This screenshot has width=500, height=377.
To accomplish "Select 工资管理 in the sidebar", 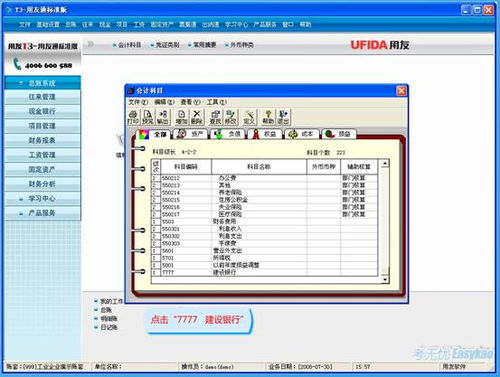I will tap(42, 155).
